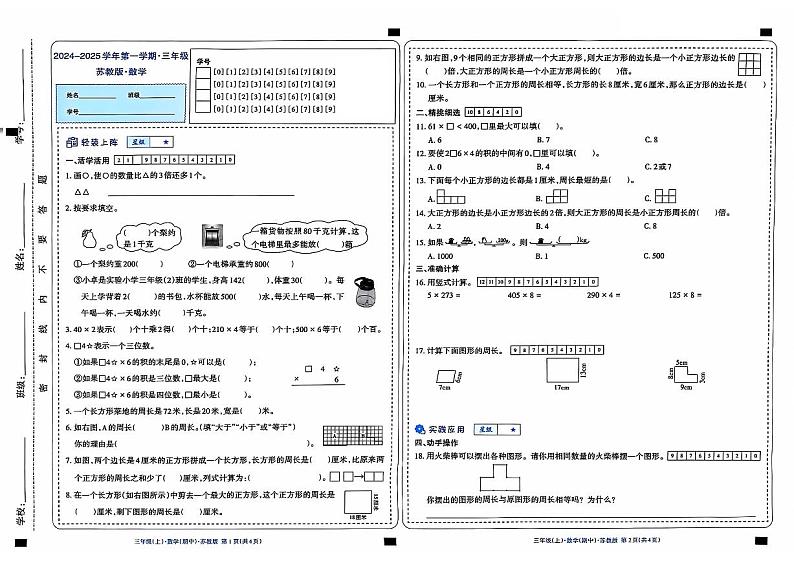Click the 学号 label above the digit bubbles
The width and height of the screenshot is (794, 561).
203,61
